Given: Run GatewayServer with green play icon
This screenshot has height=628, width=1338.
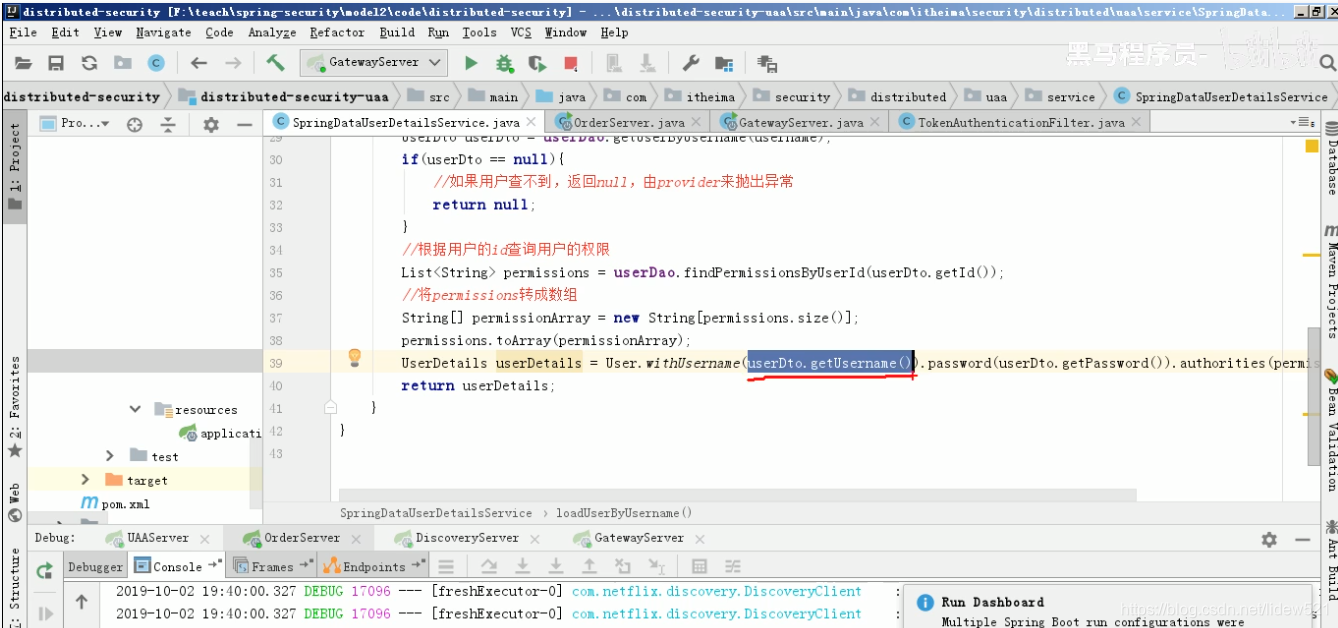Looking at the screenshot, I should point(471,63).
